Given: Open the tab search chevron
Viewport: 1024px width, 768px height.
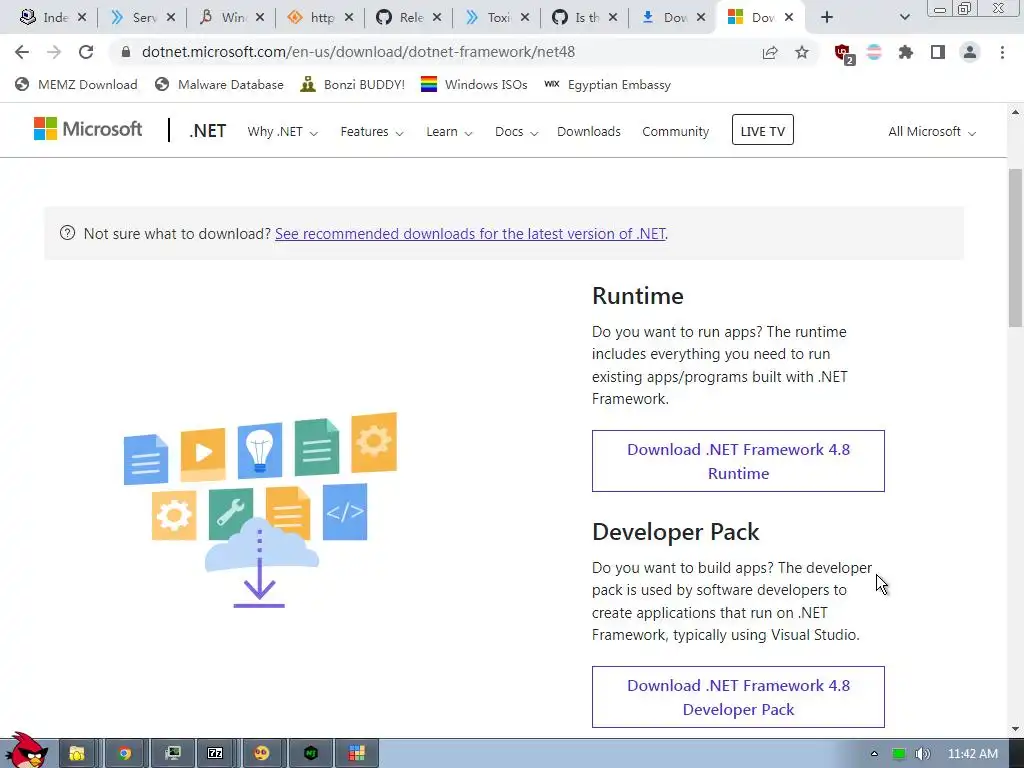Looking at the screenshot, I should (x=904, y=18).
